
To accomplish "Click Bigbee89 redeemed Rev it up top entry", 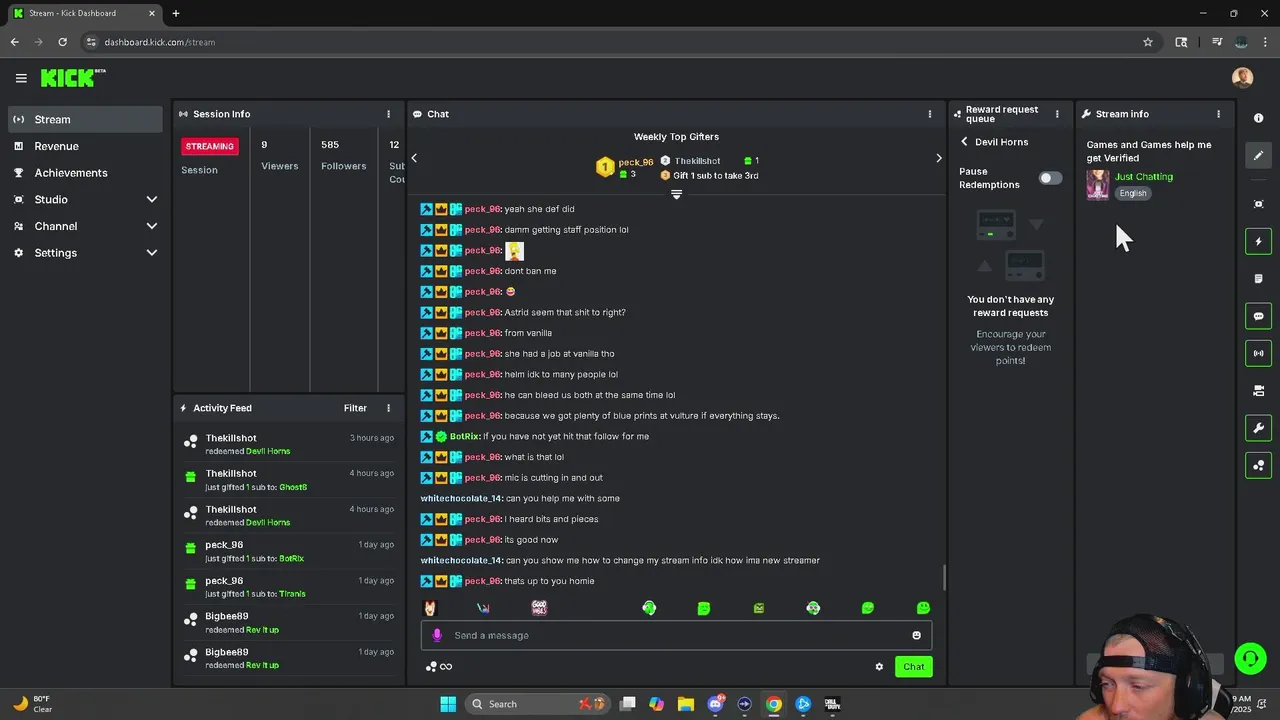I will pyautogui.click(x=290, y=623).
